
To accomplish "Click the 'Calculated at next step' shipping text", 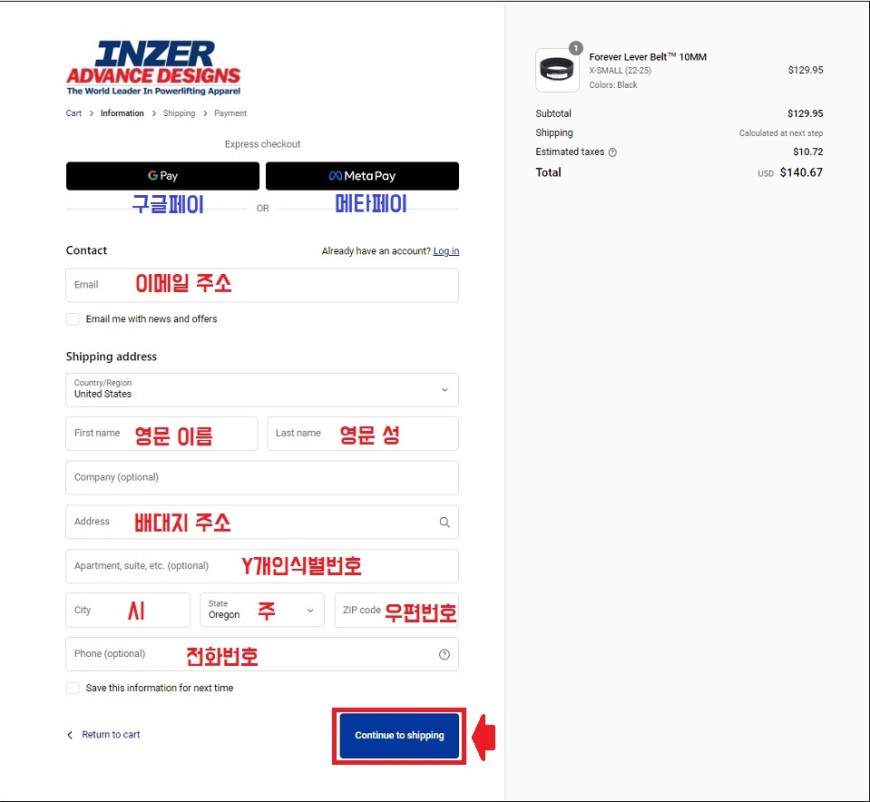I will pyautogui.click(x=781, y=133).
